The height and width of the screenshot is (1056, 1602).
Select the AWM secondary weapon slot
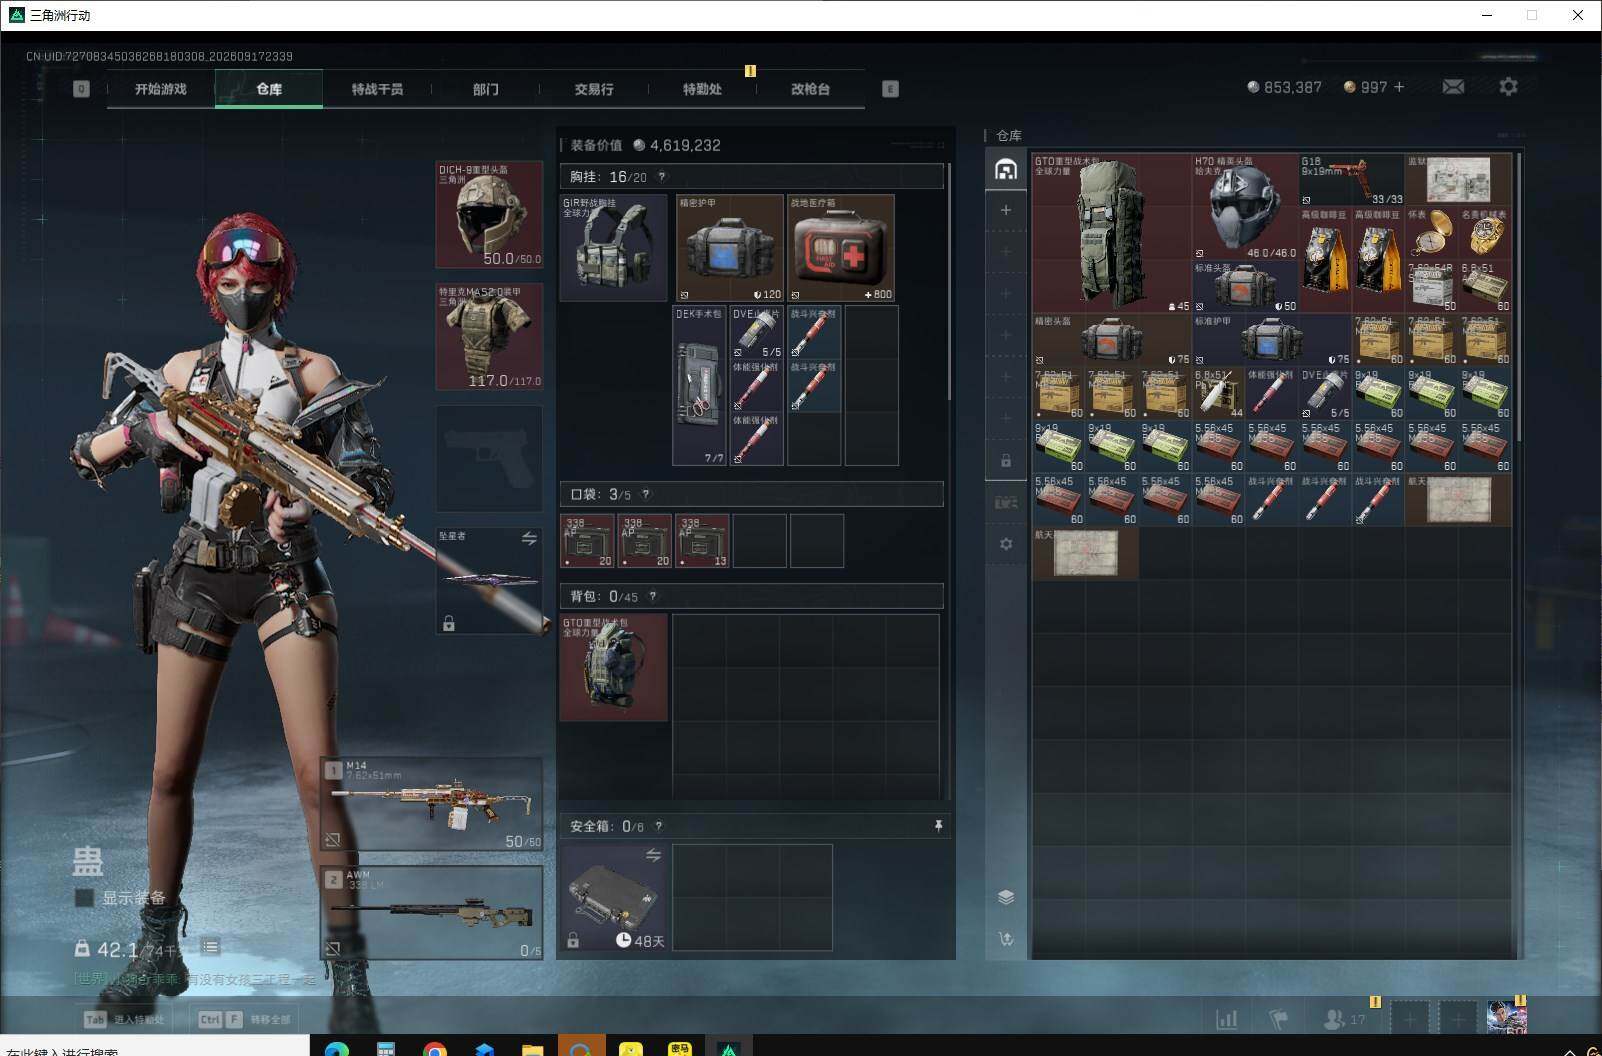[x=432, y=912]
